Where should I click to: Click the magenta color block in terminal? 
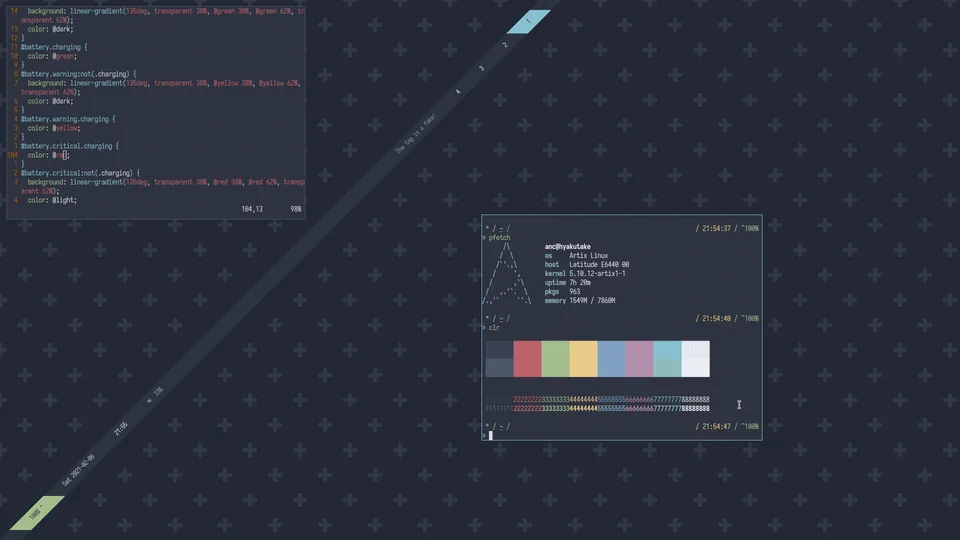click(x=640, y=359)
